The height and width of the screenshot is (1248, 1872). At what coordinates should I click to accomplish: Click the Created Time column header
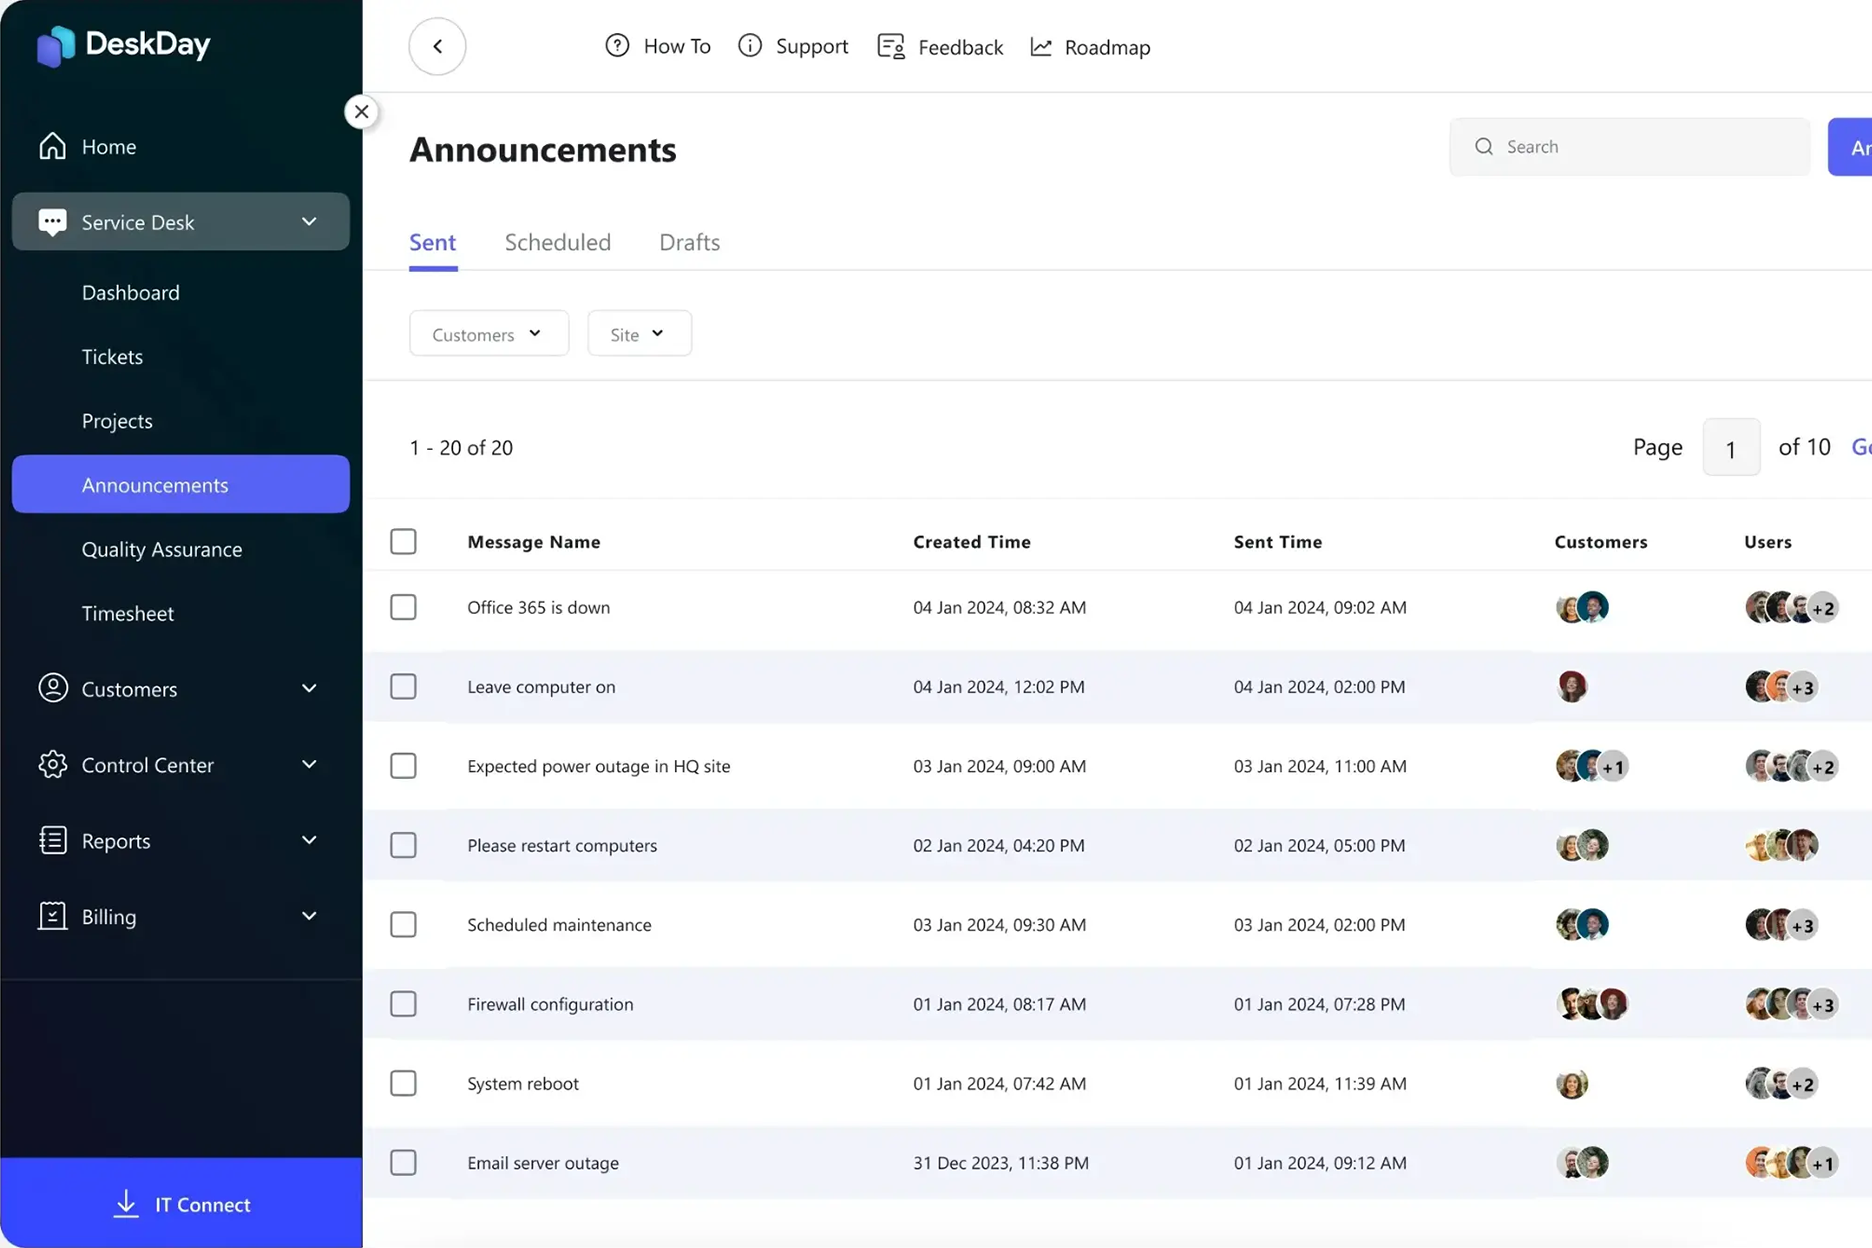(971, 541)
